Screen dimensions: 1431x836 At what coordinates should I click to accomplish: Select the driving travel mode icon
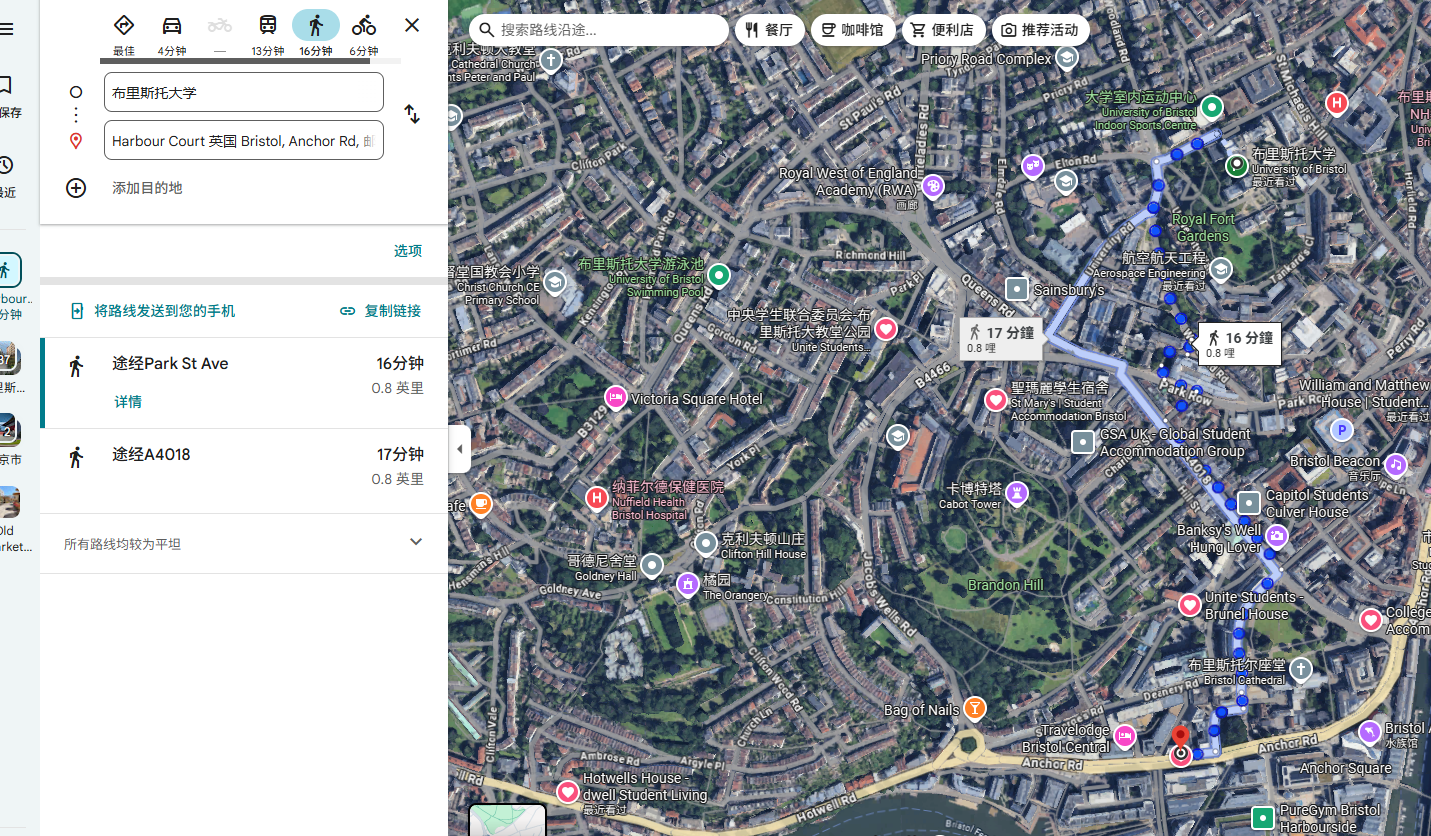coord(172,27)
